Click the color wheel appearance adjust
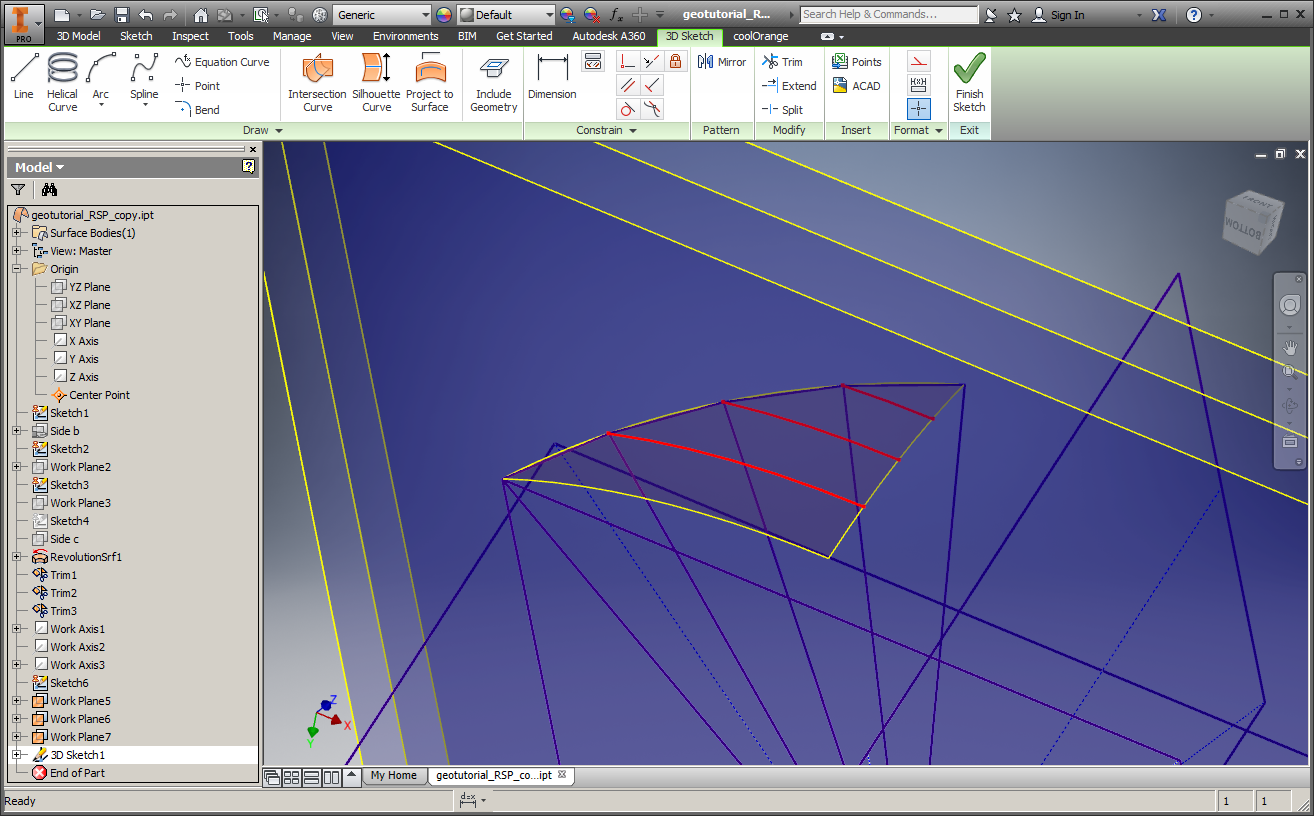The height and width of the screenshot is (816, 1314). point(445,15)
